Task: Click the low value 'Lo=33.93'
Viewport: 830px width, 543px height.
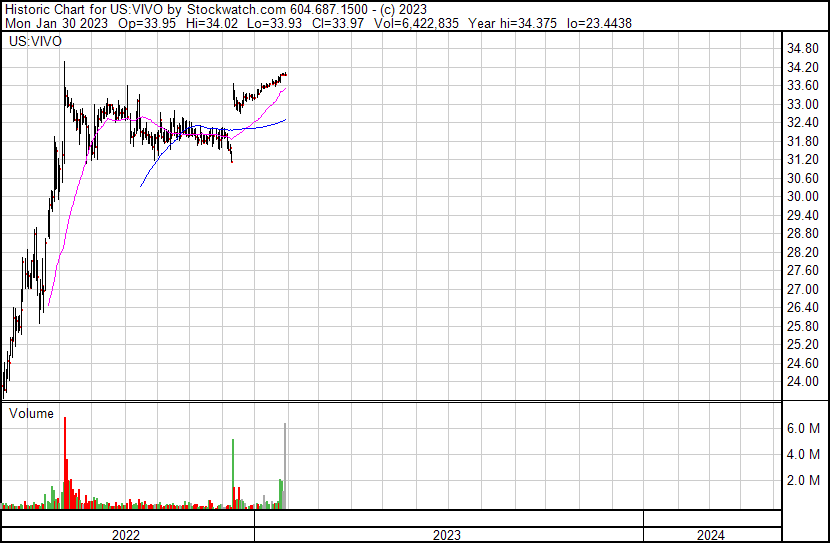Action: [275, 23]
